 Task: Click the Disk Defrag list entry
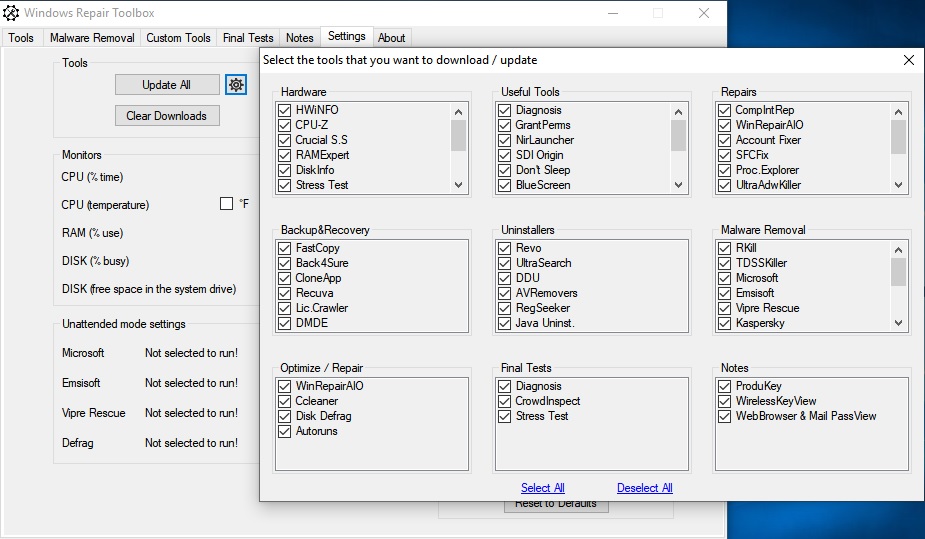click(323, 416)
